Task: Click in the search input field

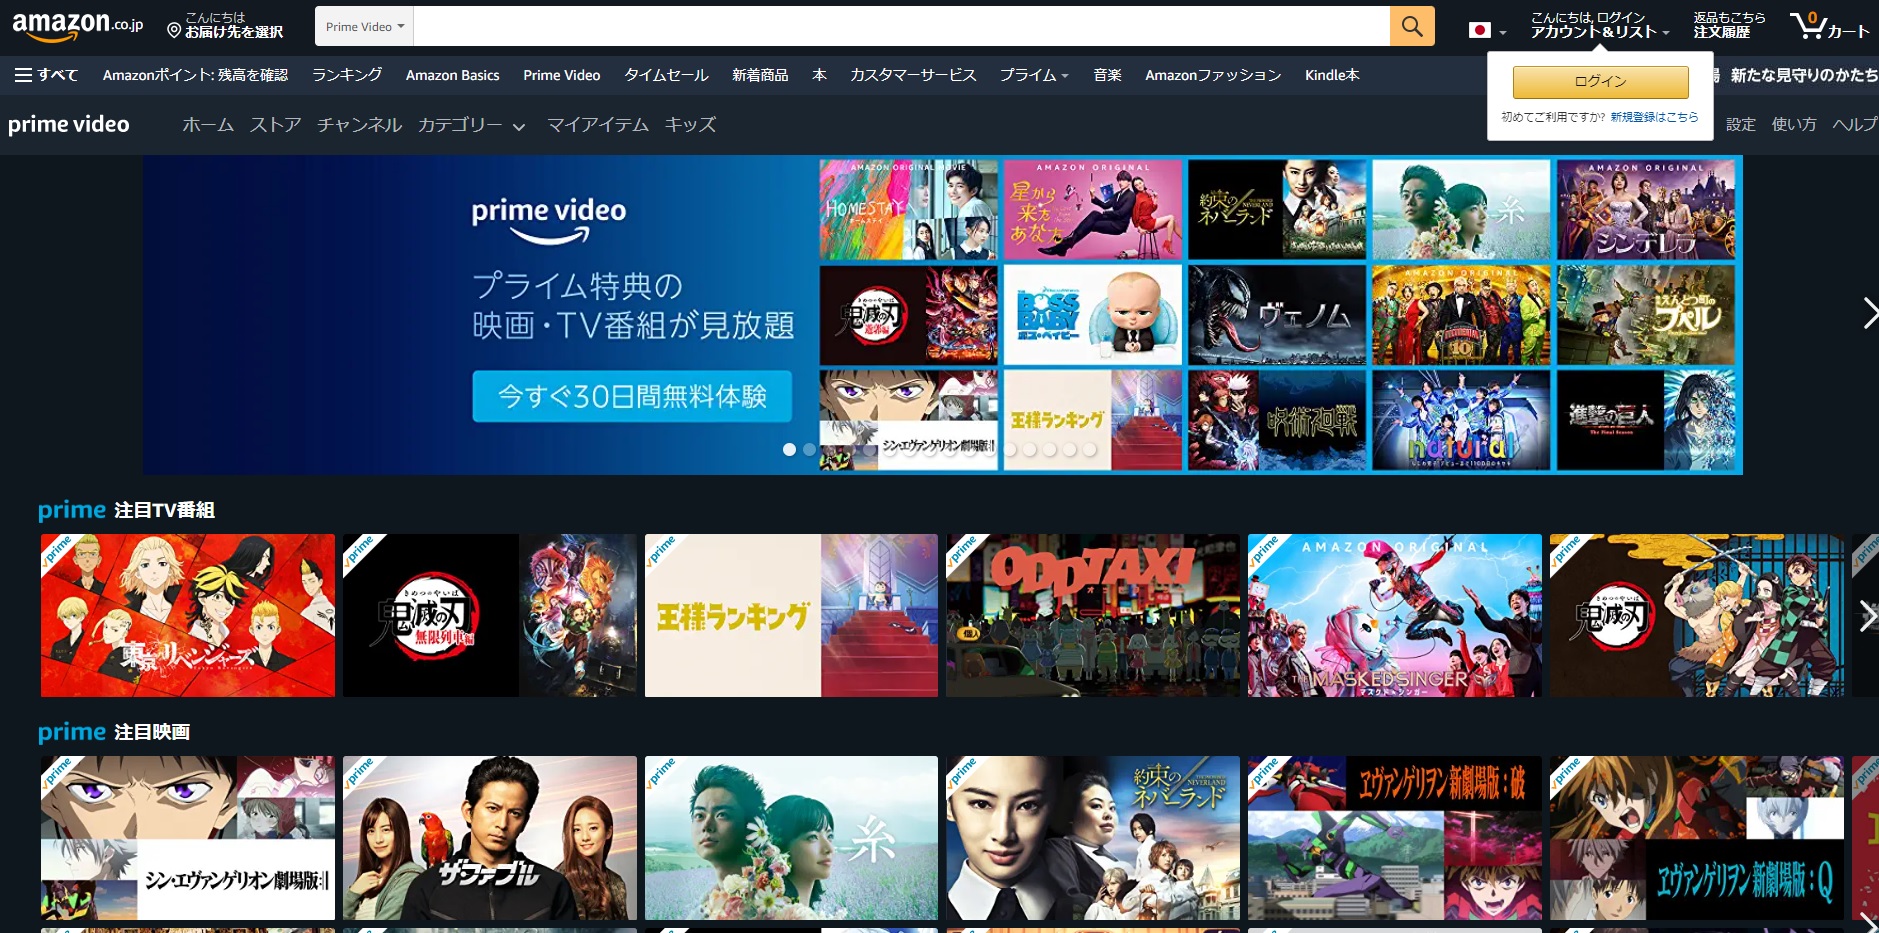Action: click(x=901, y=26)
